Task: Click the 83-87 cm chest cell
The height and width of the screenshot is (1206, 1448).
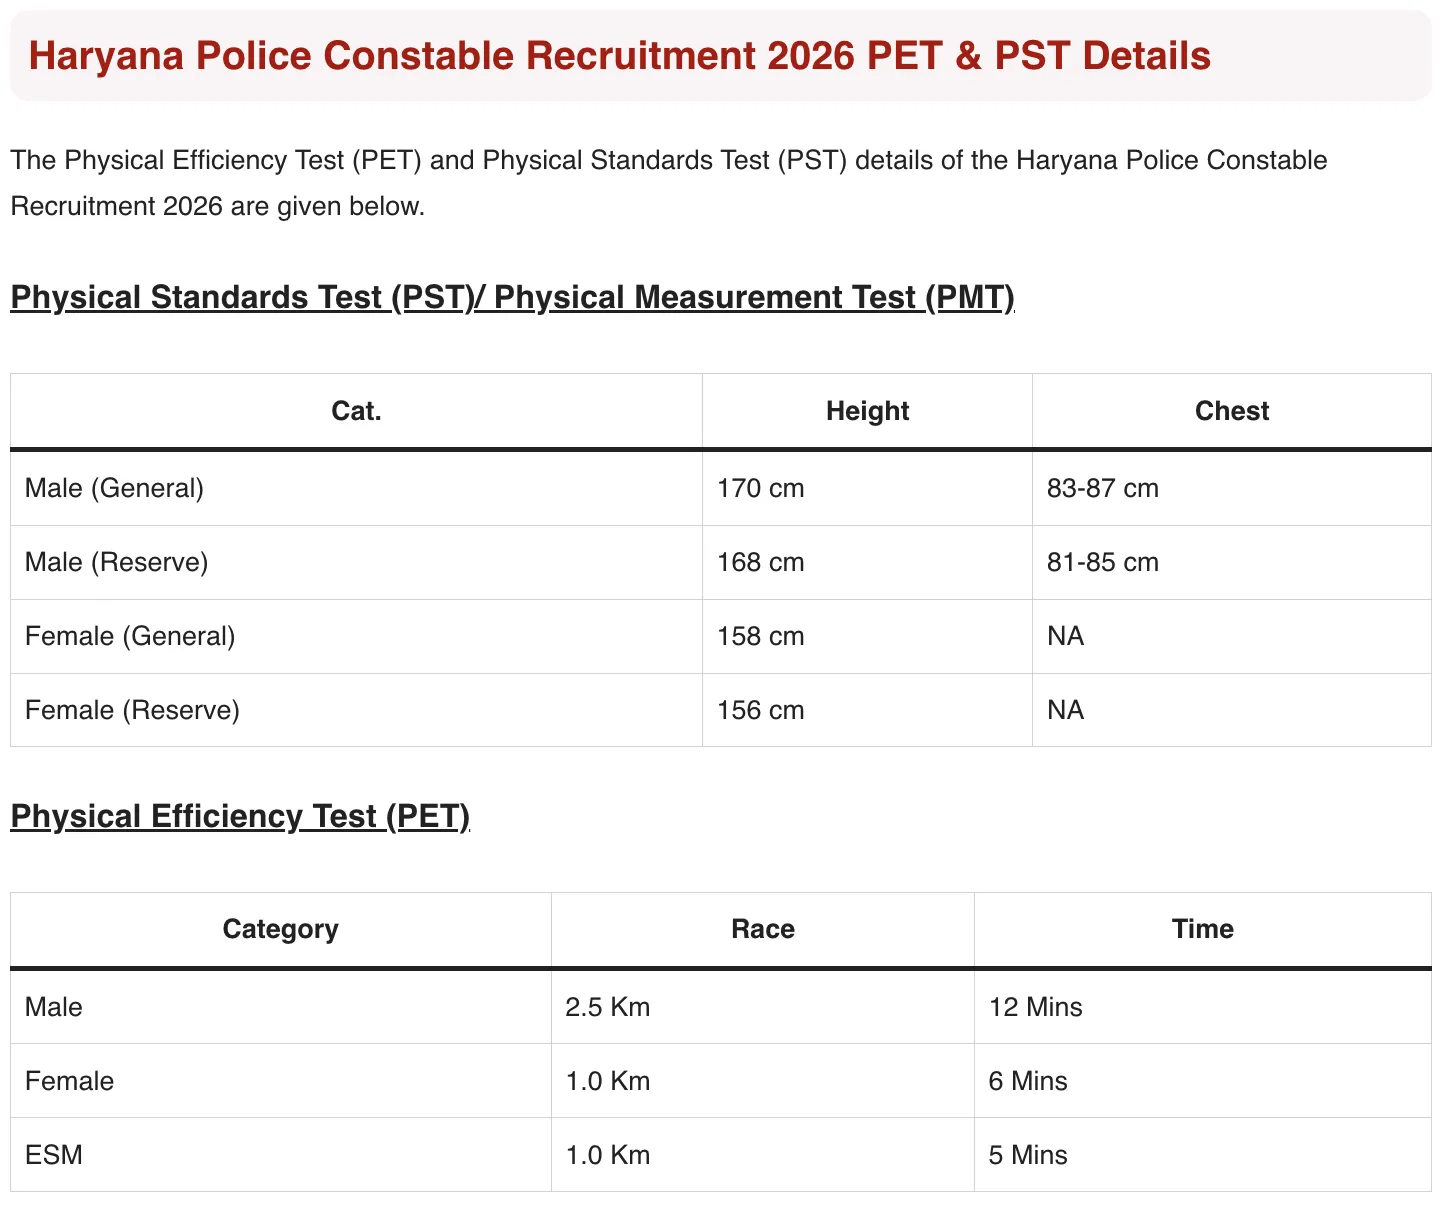Action: [x=1102, y=488]
